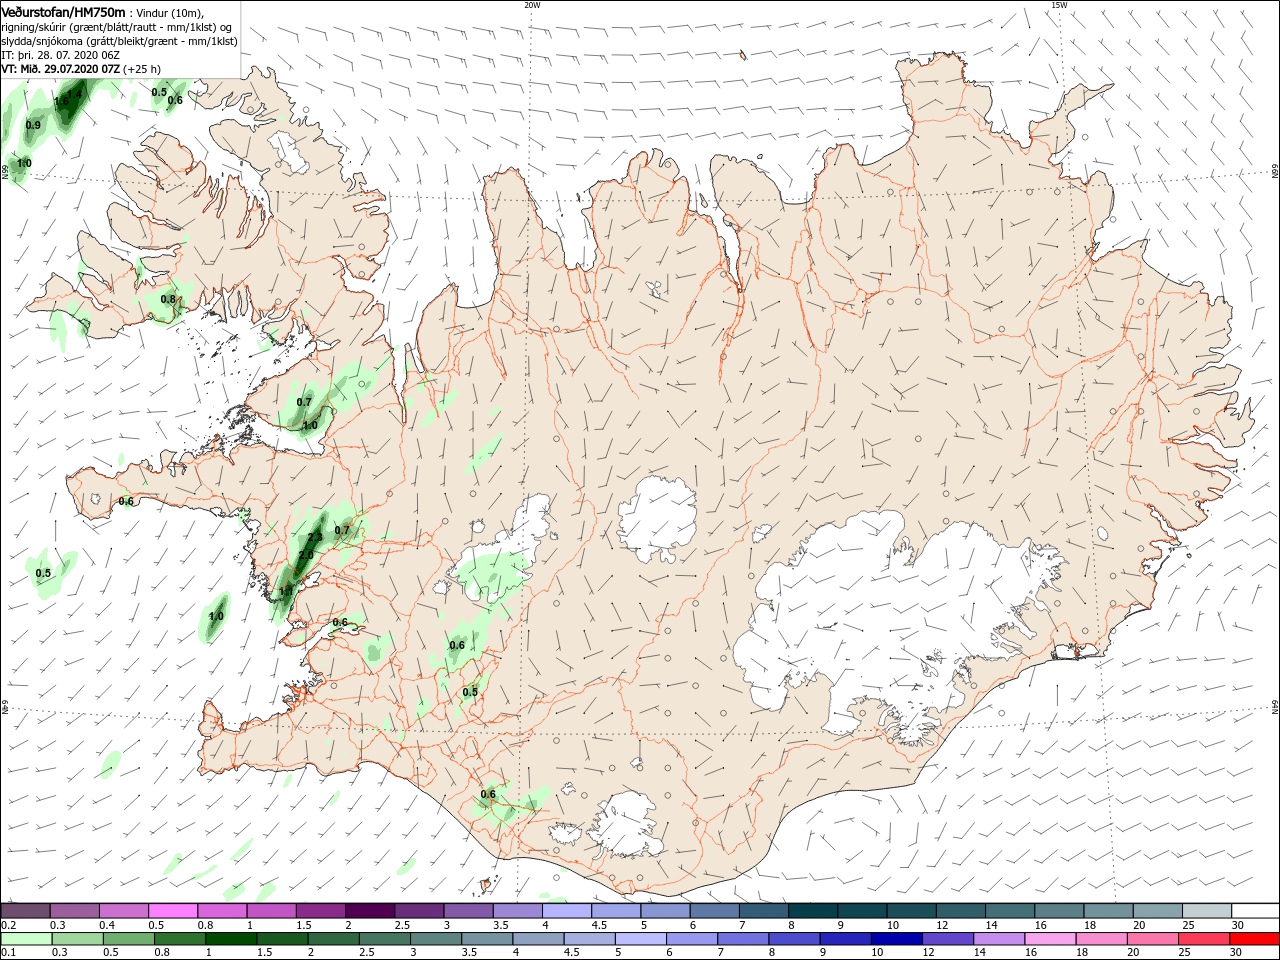Click the '20W' longitude label

click(532, 5)
